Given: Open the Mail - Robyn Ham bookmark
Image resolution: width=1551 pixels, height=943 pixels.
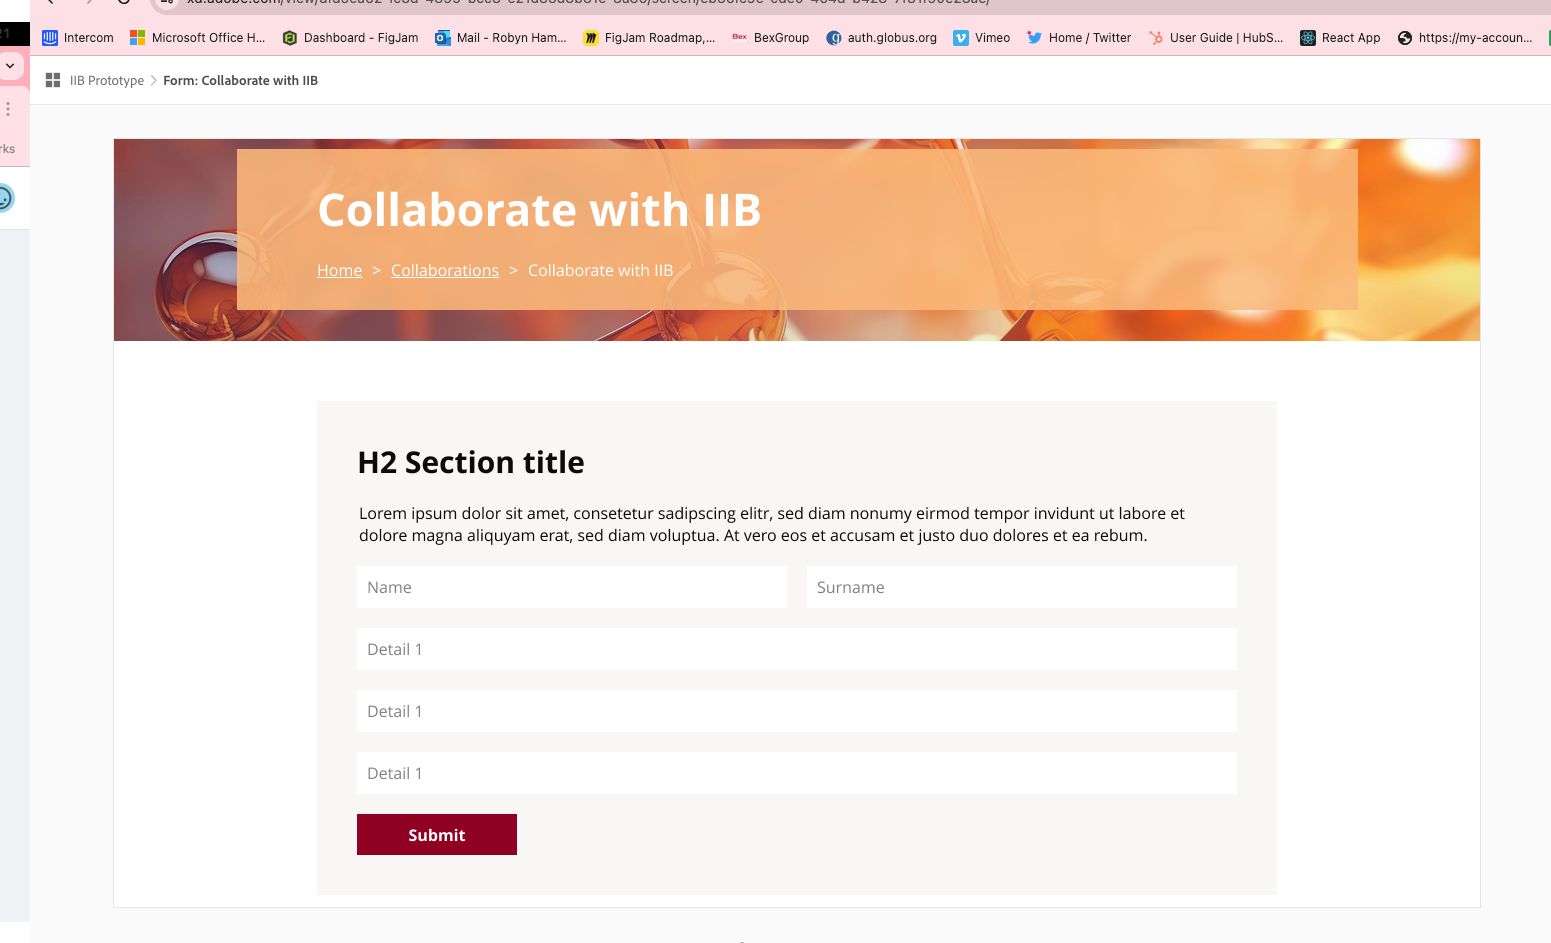Looking at the screenshot, I should coord(501,38).
